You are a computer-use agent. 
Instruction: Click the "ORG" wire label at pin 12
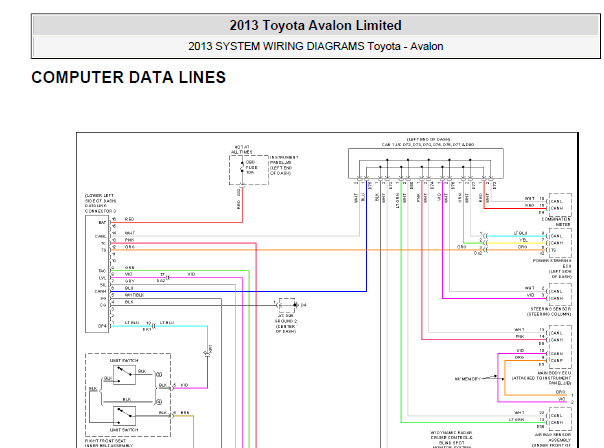[130, 247]
